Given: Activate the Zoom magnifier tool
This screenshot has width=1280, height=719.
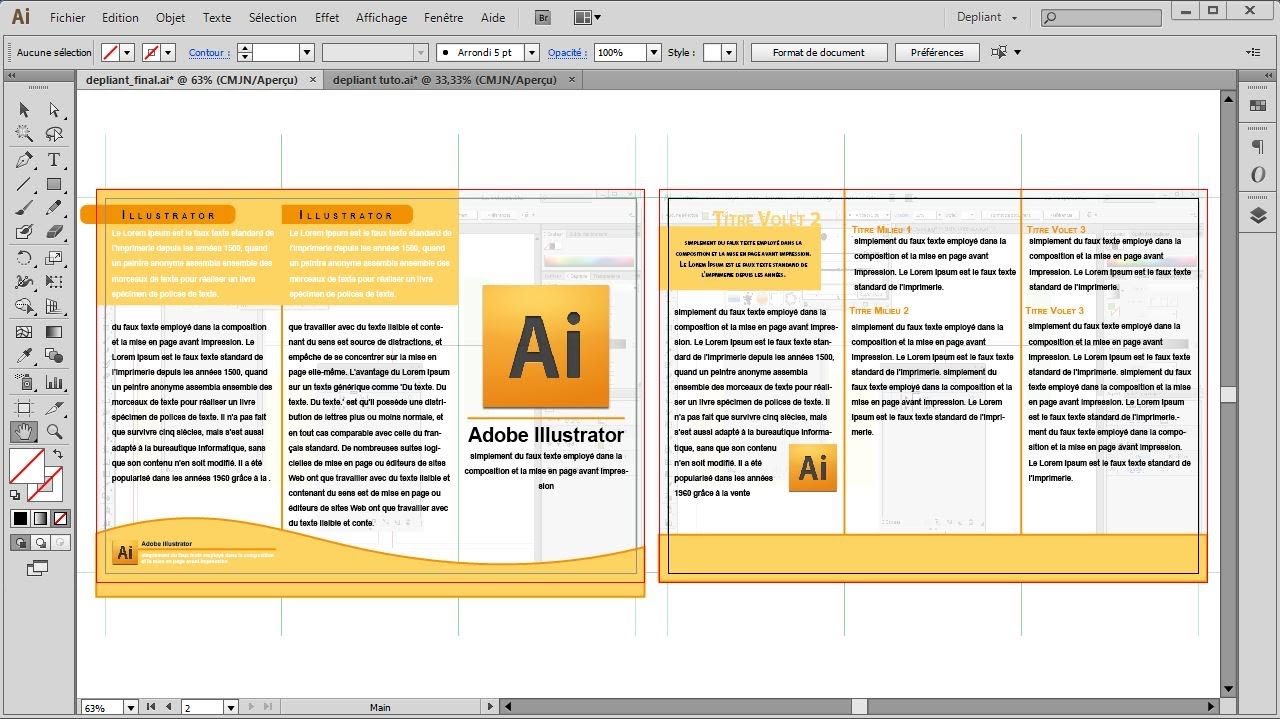Looking at the screenshot, I should 54,432.
